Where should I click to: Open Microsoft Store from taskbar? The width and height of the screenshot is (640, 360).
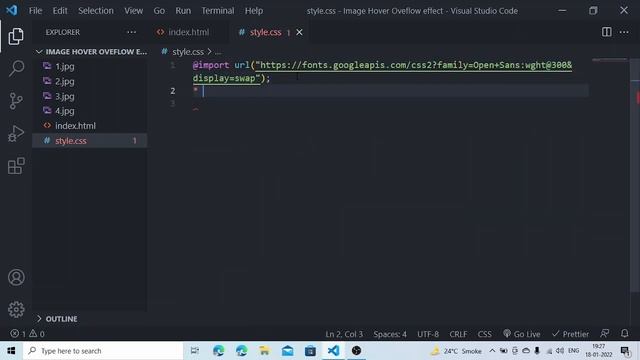click(x=310, y=351)
